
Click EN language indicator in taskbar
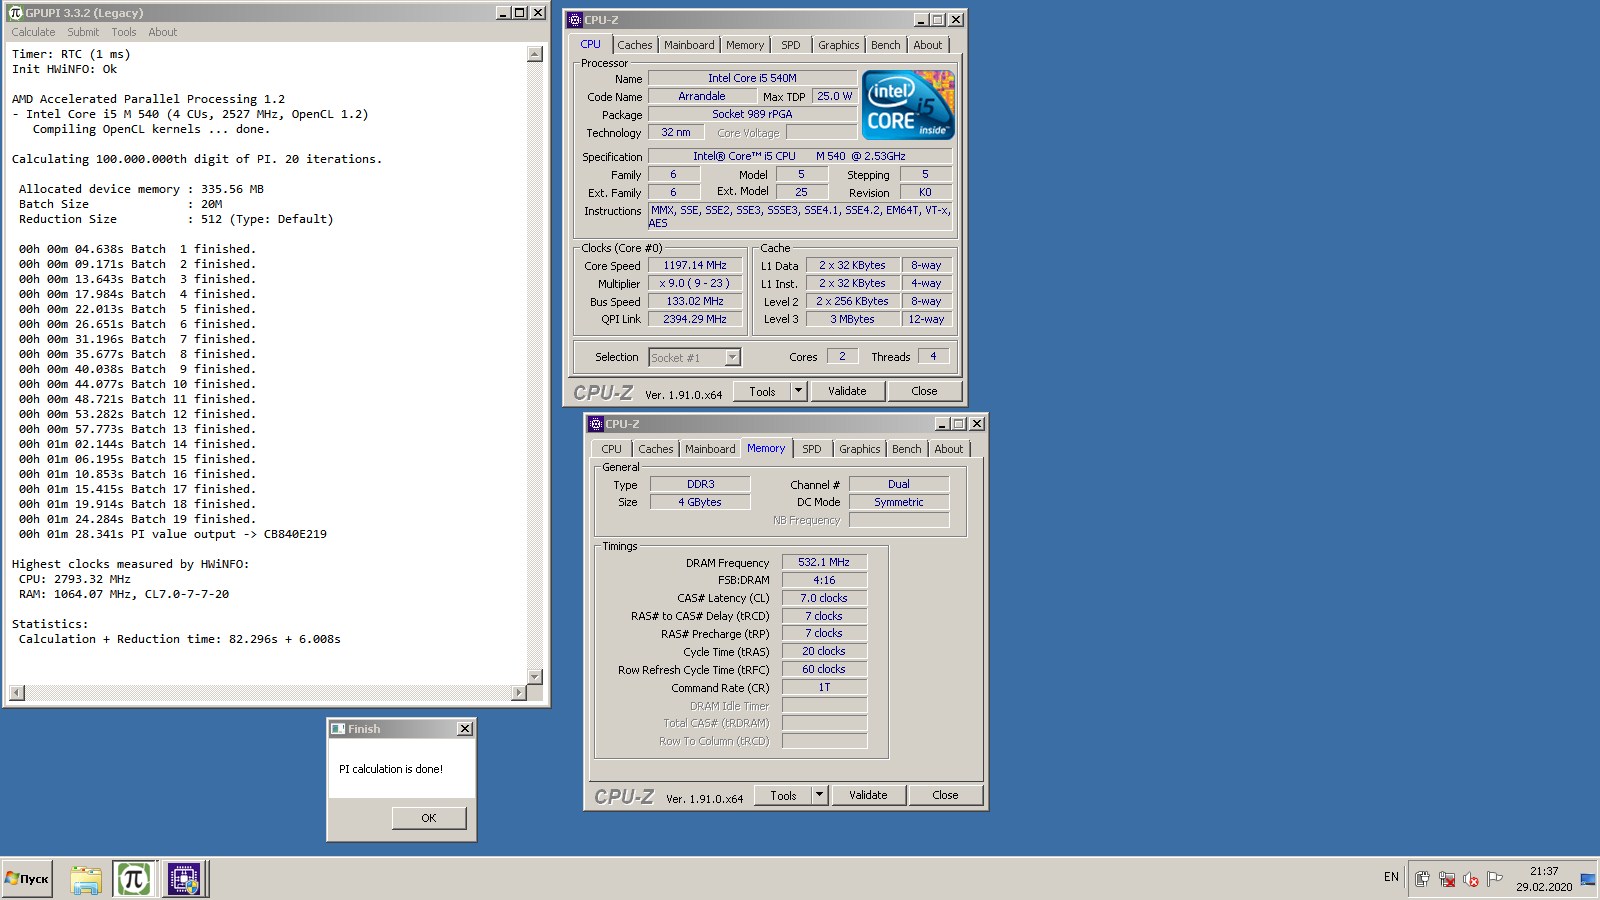click(1391, 877)
